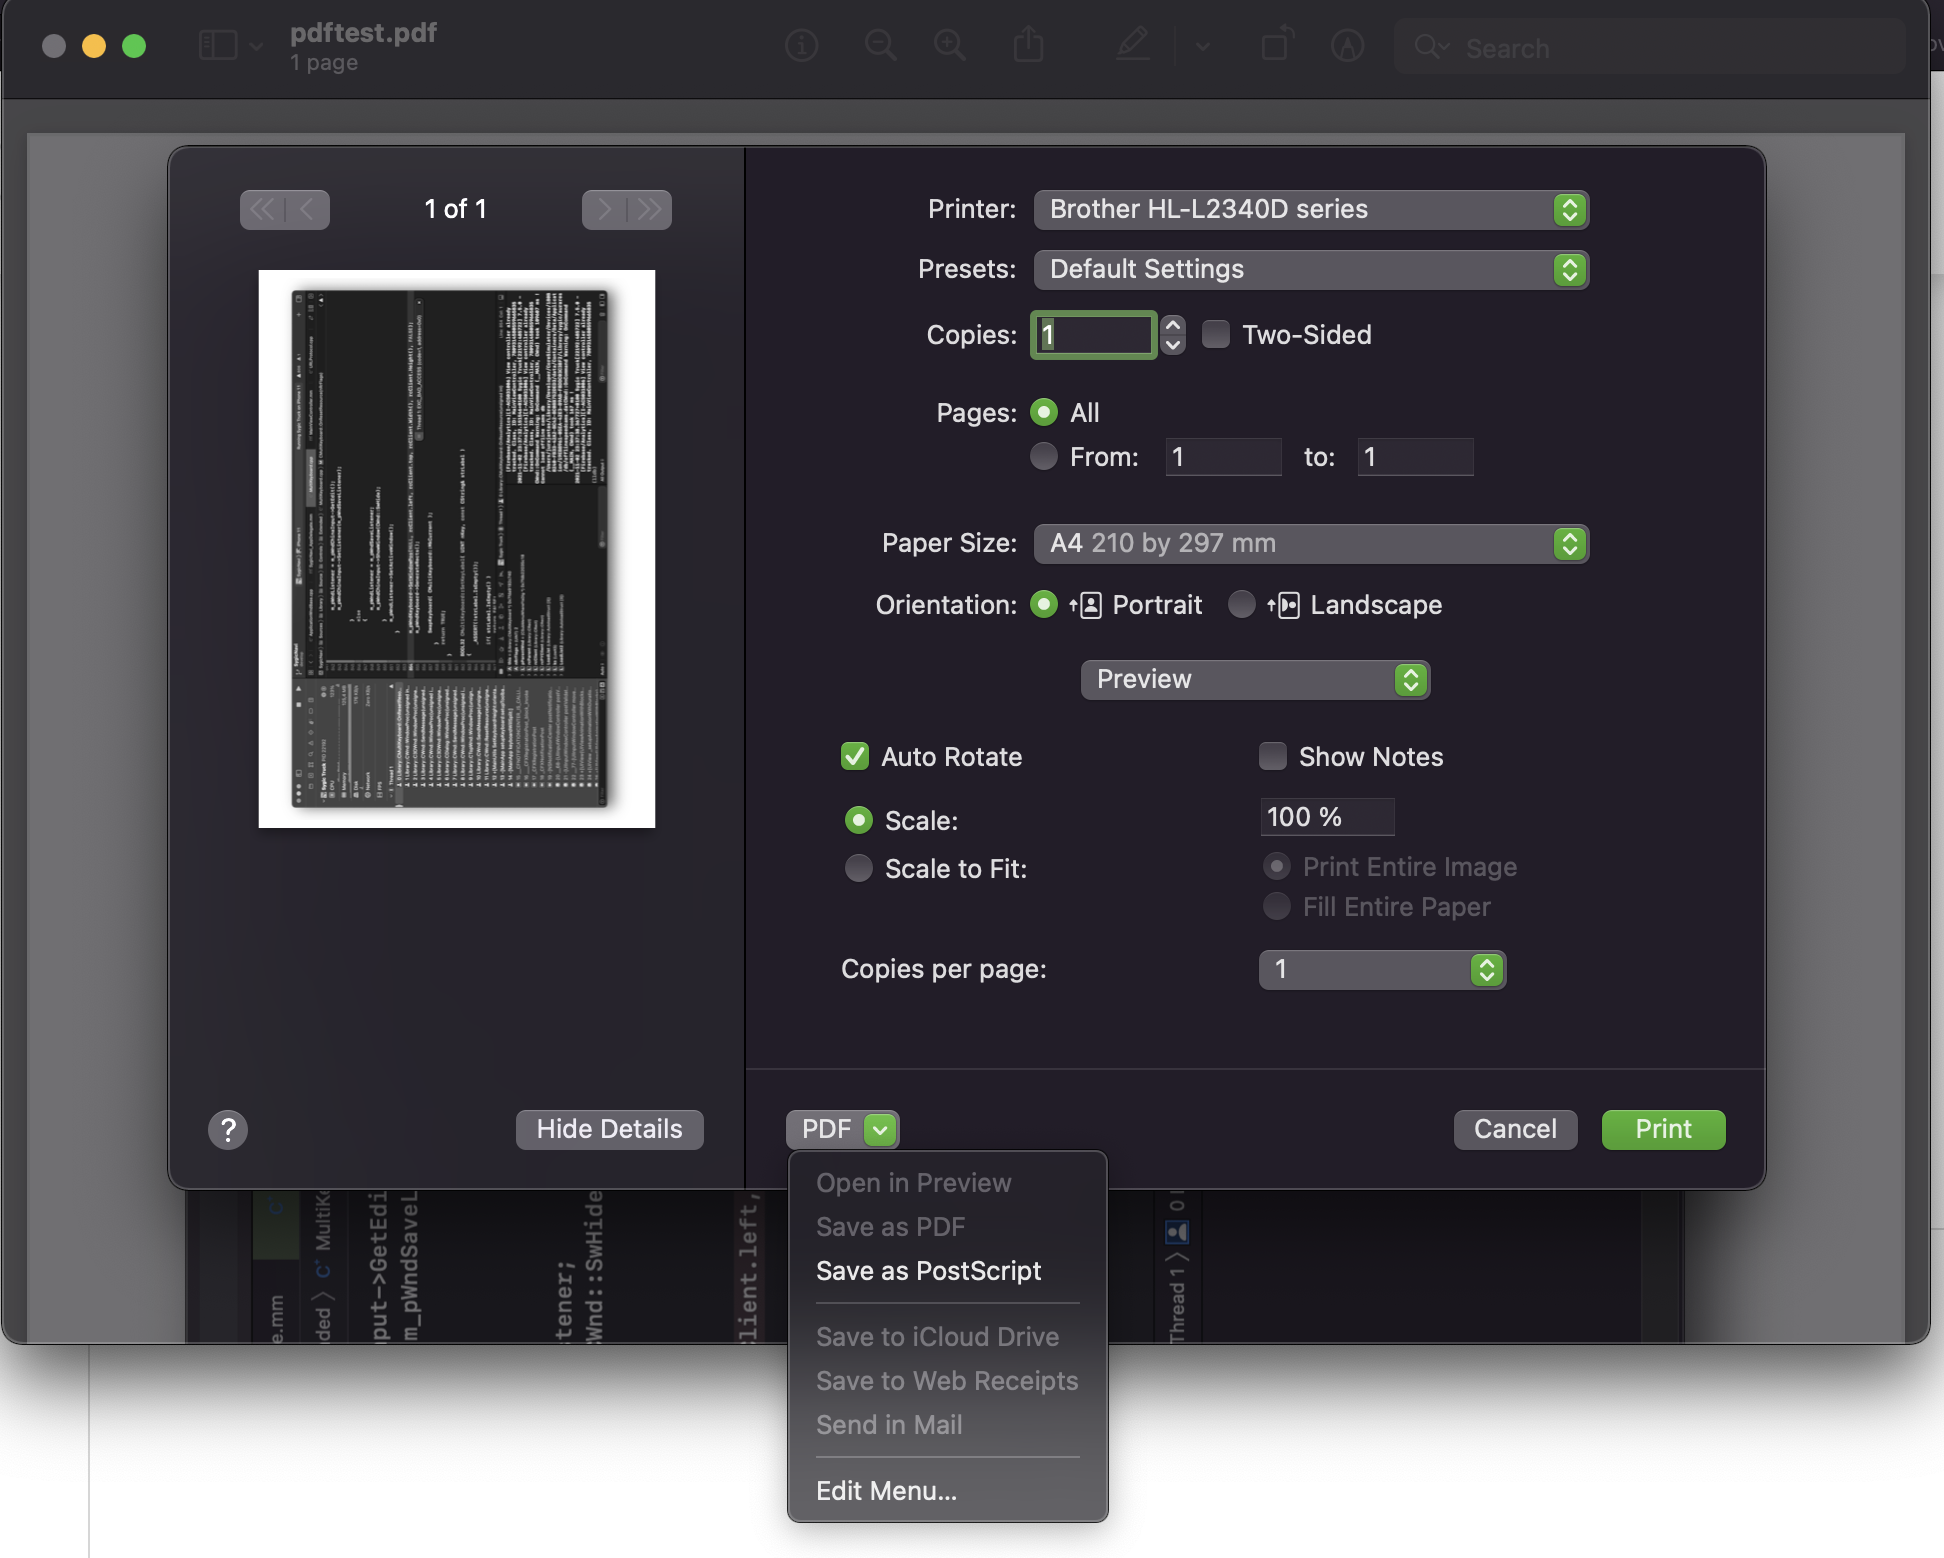Uncheck the Auto Rotate checkbox

[855, 756]
